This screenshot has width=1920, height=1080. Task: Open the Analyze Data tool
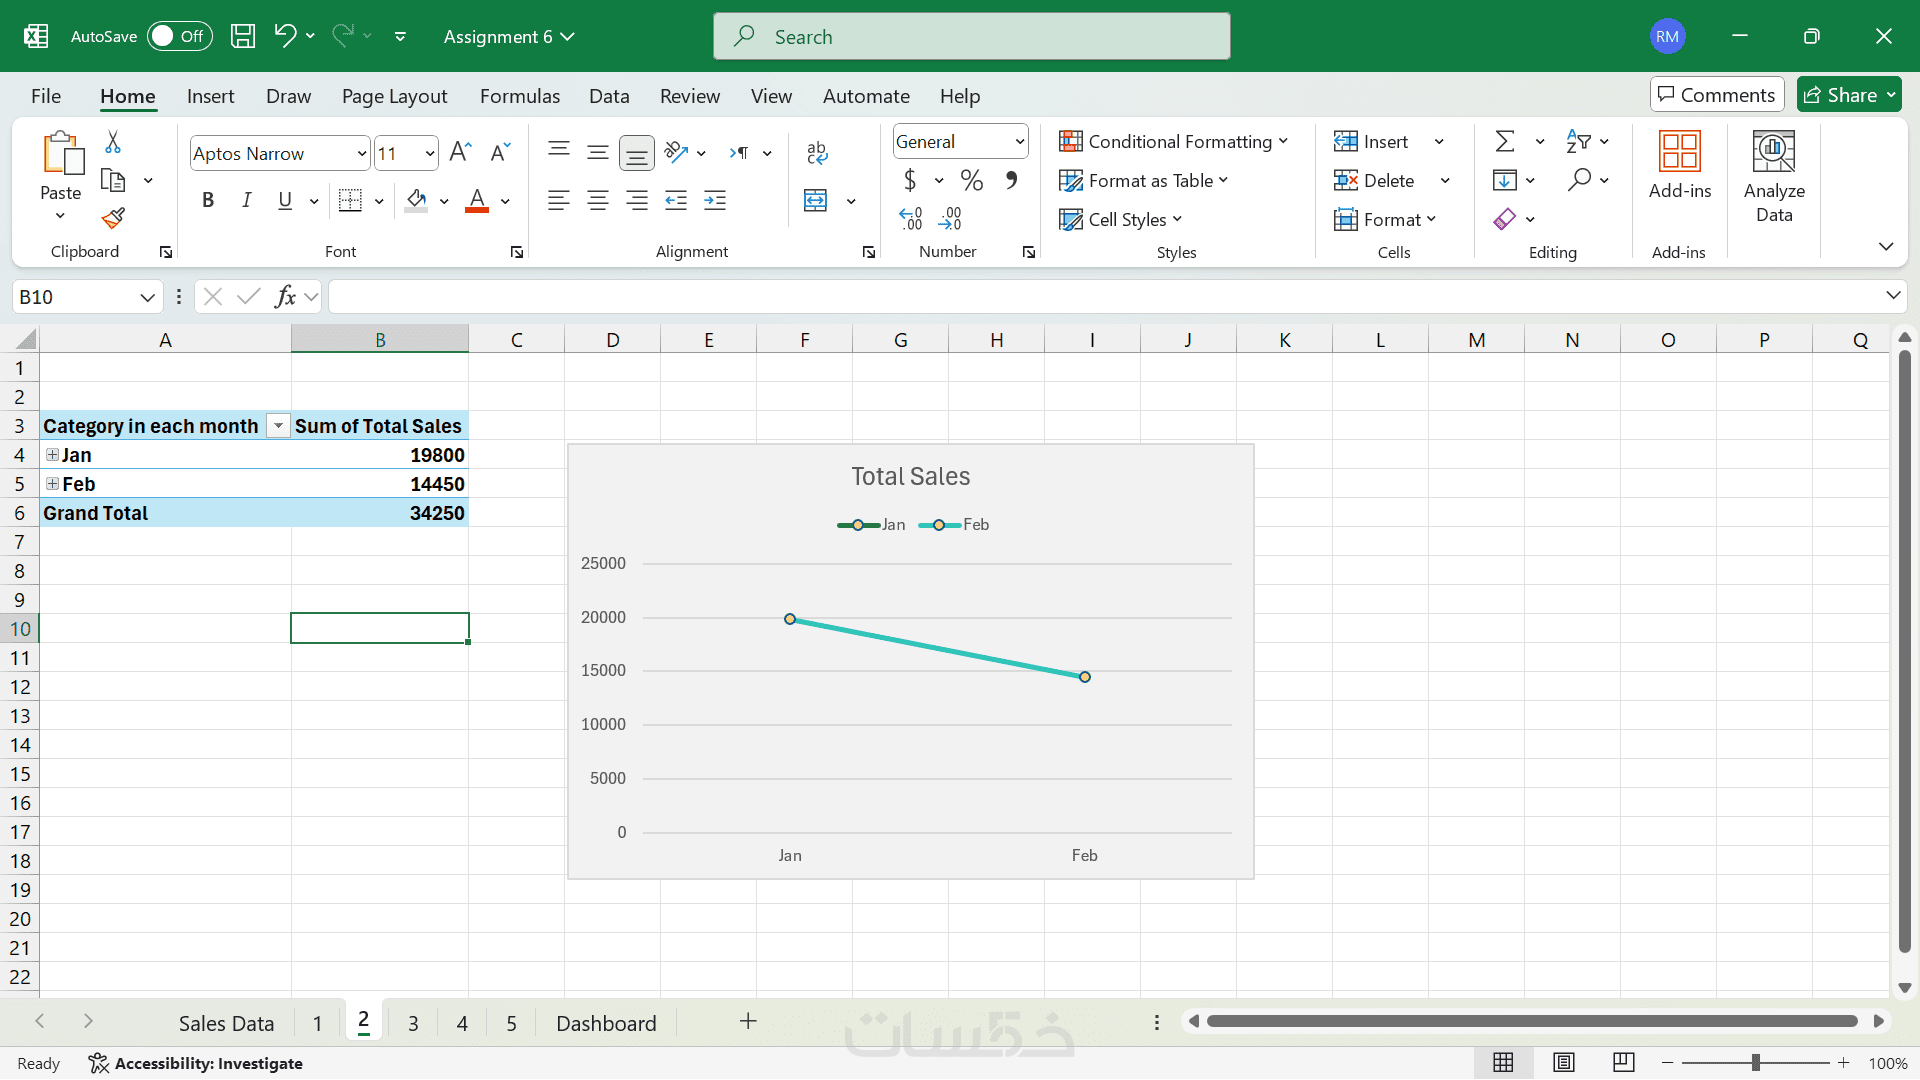[1773, 176]
